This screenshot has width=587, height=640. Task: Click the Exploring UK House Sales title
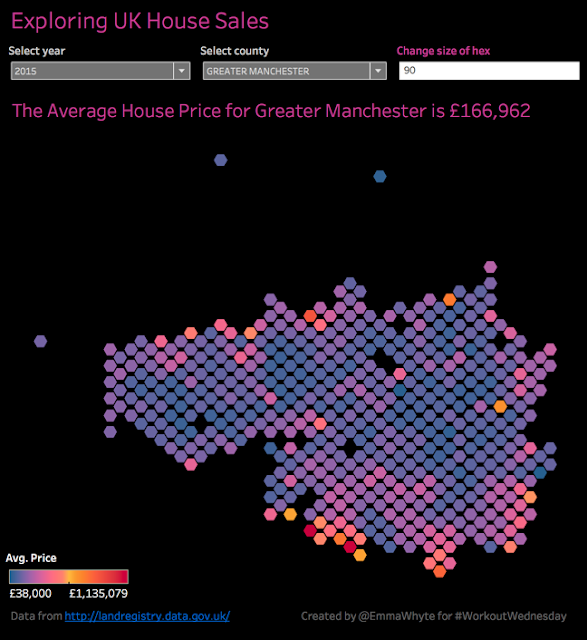click(x=140, y=21)
